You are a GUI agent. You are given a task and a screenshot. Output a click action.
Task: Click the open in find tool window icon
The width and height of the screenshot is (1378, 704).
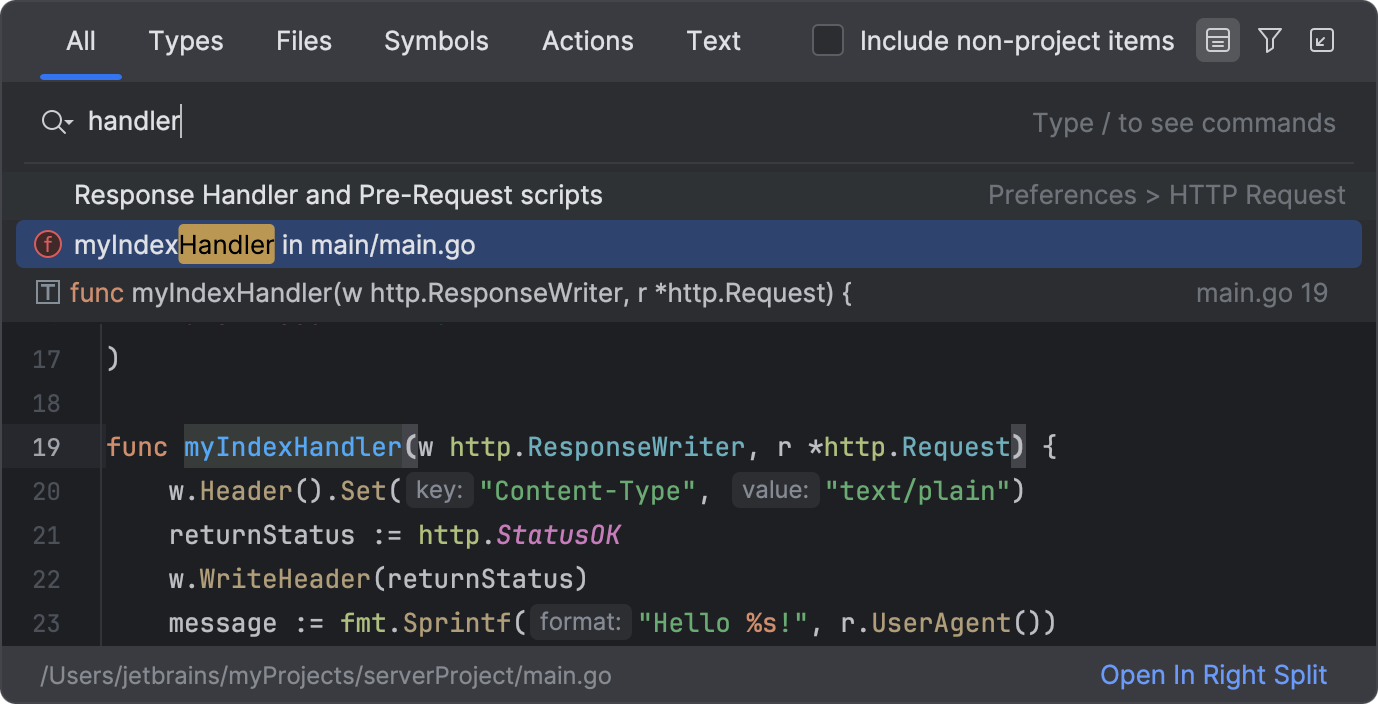(1322, 41)
